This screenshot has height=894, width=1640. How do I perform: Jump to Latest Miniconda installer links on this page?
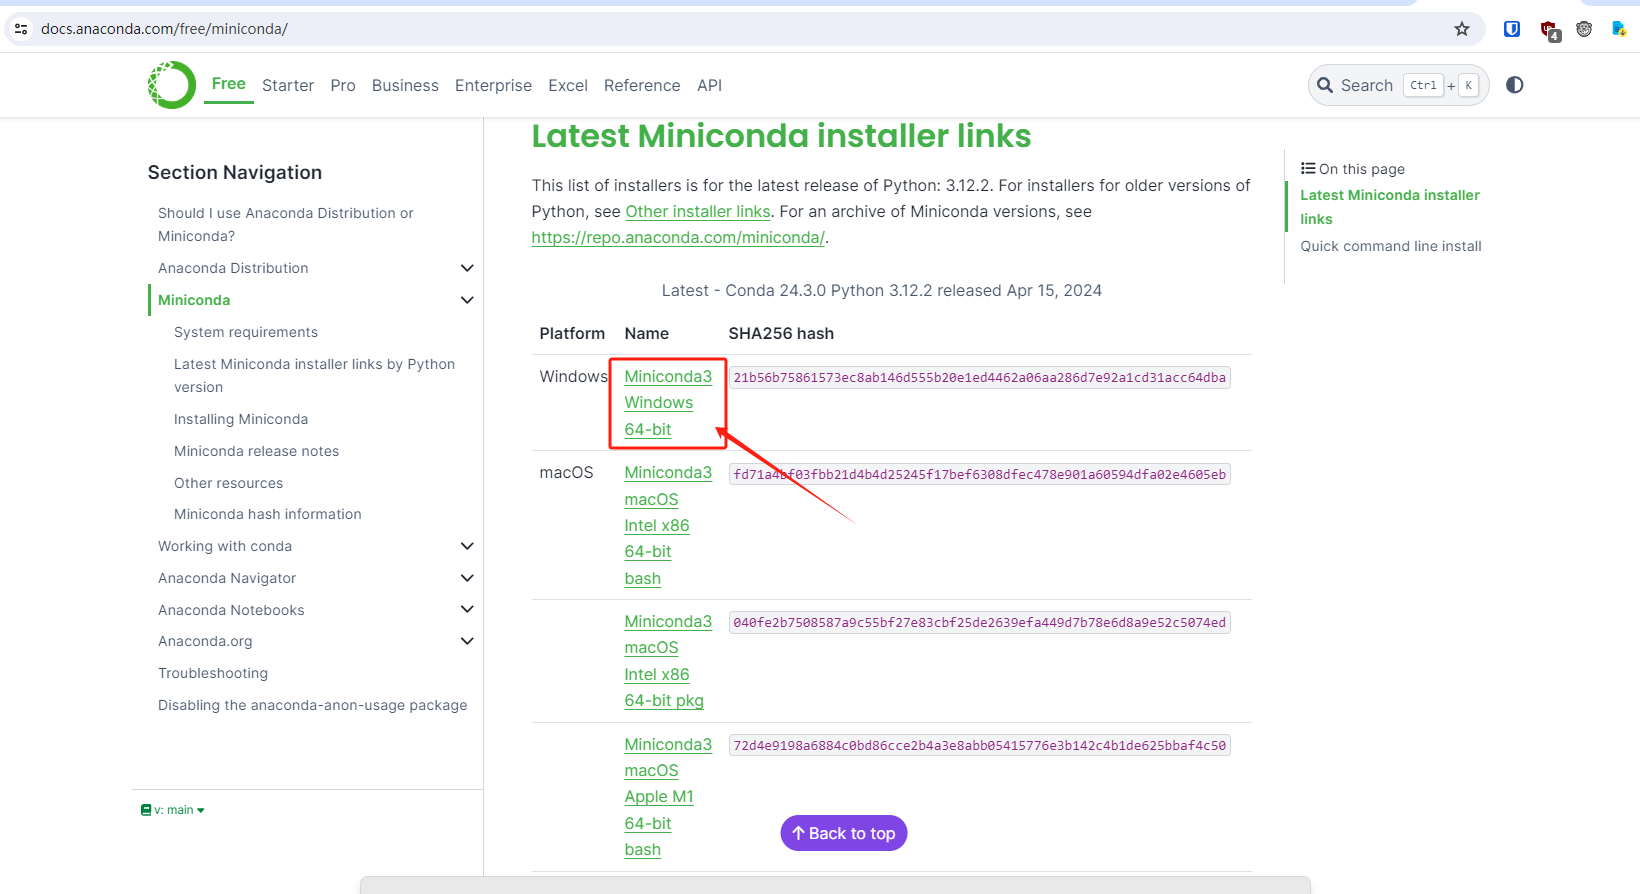coord(1390,207)
